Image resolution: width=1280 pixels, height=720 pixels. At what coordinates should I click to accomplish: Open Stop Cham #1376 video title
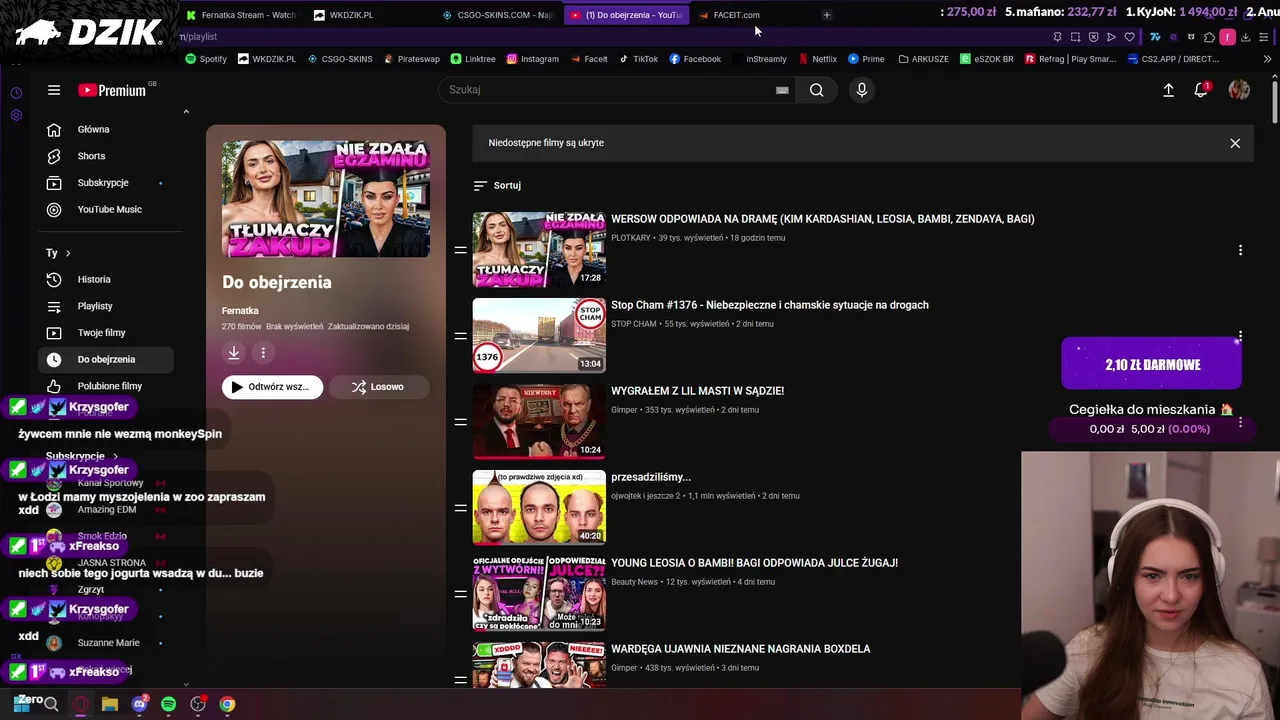click(770, 305)
